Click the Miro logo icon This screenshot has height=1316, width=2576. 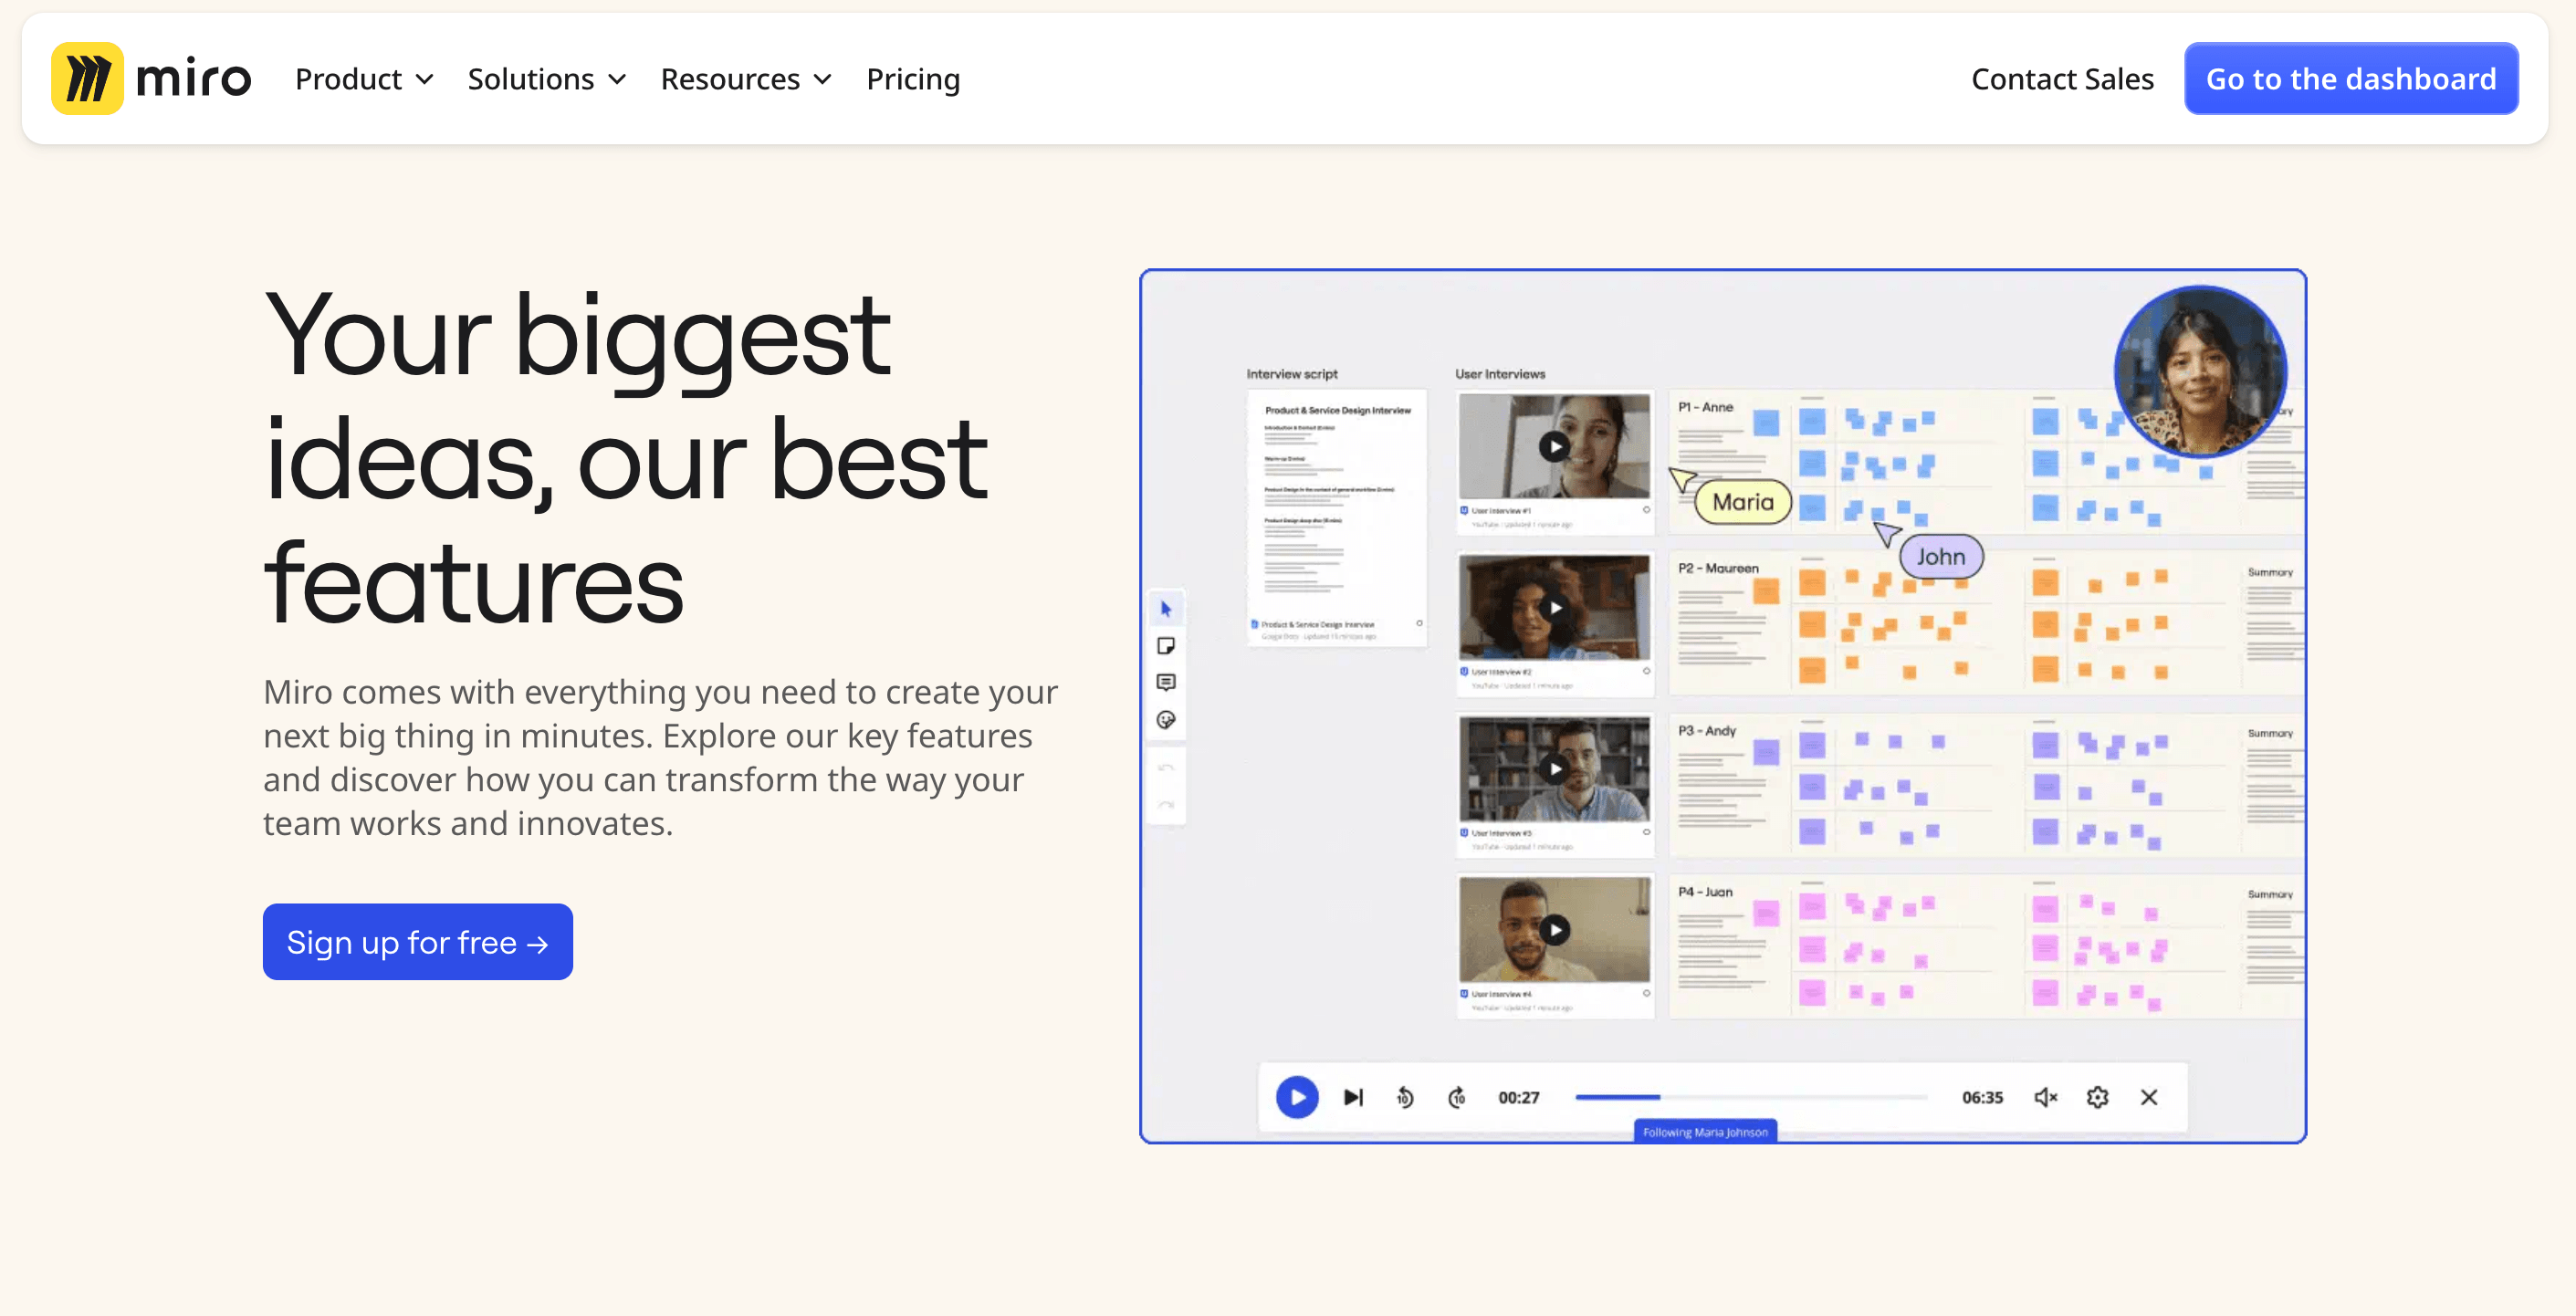click(87, 78)
